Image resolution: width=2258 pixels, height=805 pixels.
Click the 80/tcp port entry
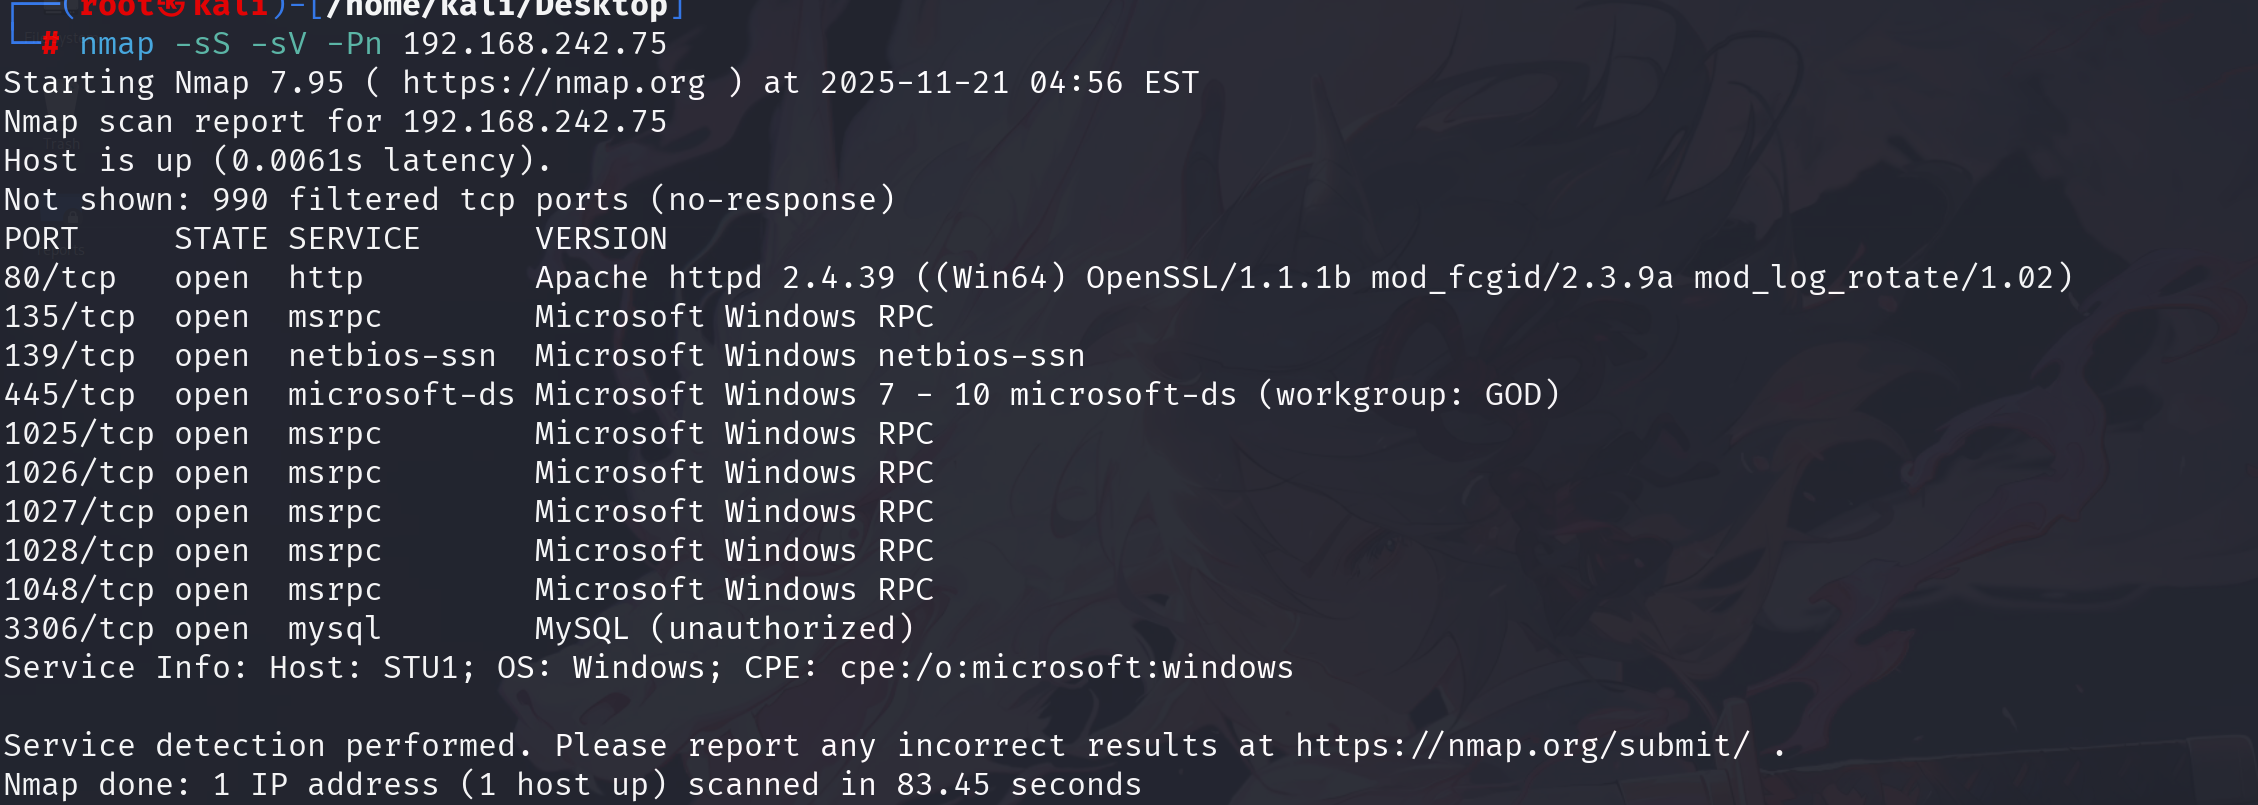point(60,278)
